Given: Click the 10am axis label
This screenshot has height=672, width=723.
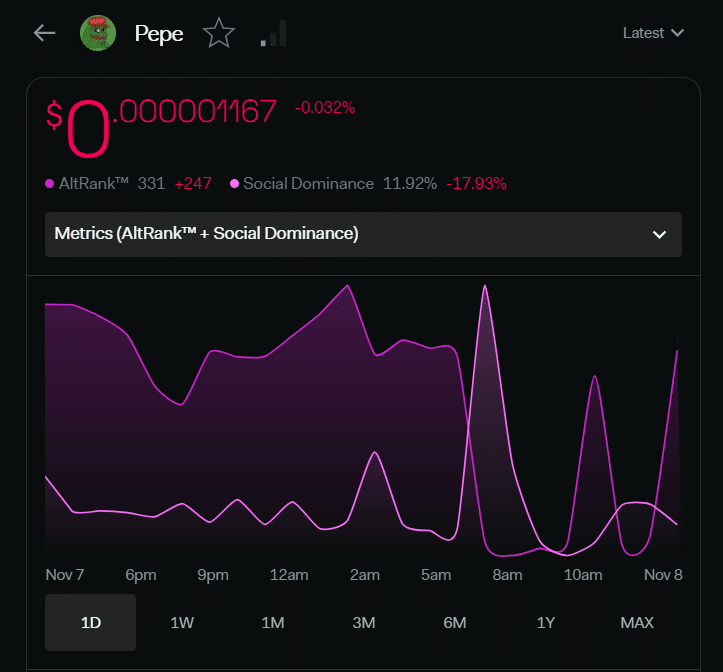Looking at the screenshot, I should tap(583, 575).
